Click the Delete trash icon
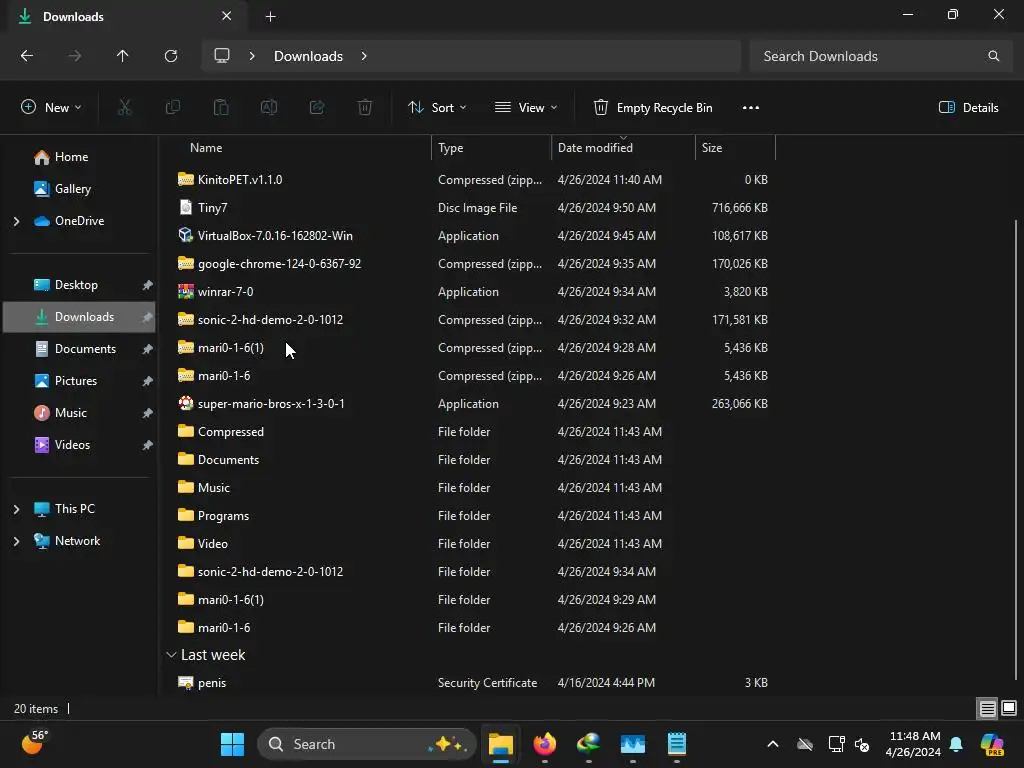The width and height of the screenshot is (1024, 768). pos(365,108)
